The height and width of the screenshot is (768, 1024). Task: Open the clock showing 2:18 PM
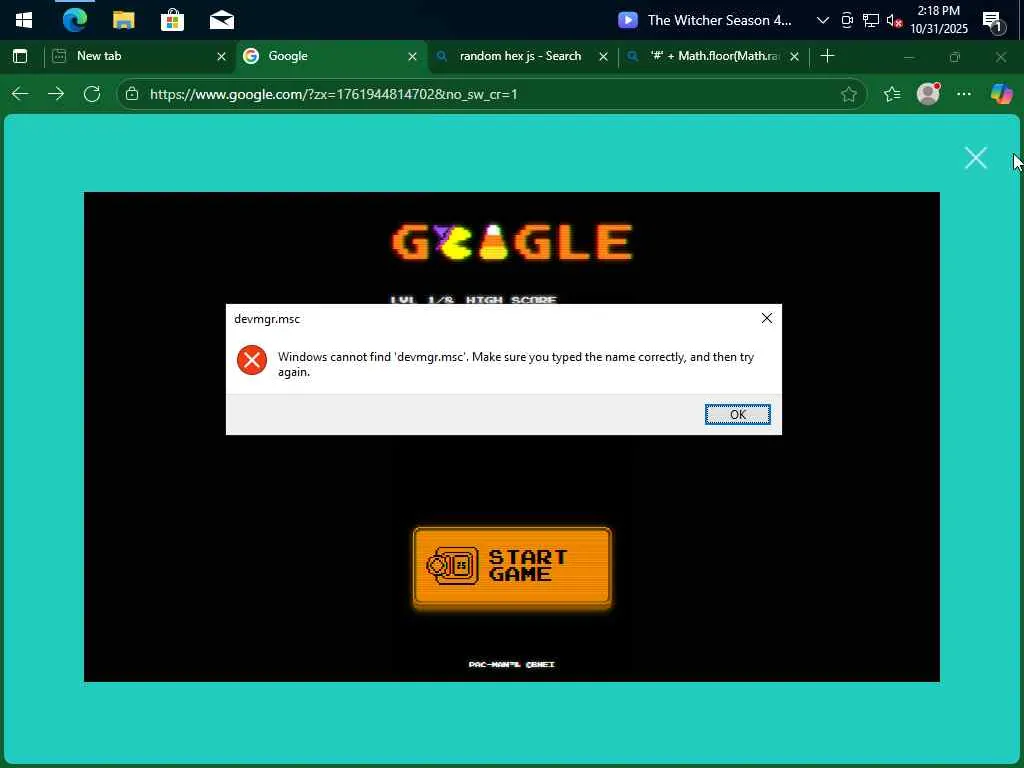pyautogui.click(x=938, y=20)
